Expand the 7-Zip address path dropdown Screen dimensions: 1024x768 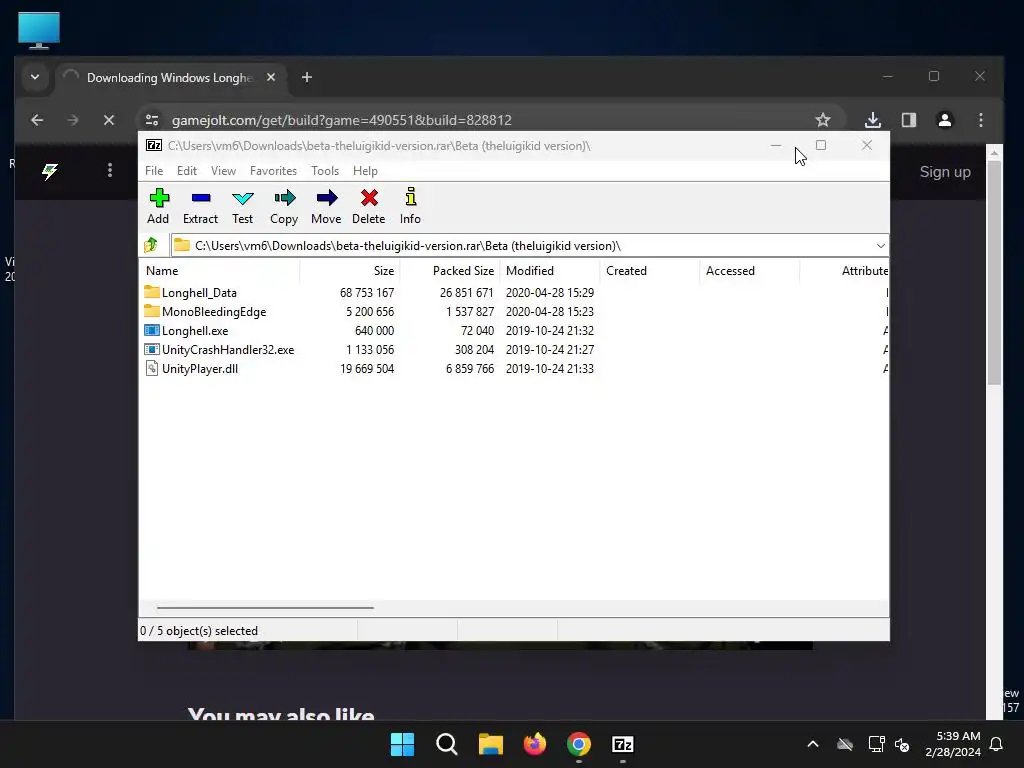tap(880, 246)
